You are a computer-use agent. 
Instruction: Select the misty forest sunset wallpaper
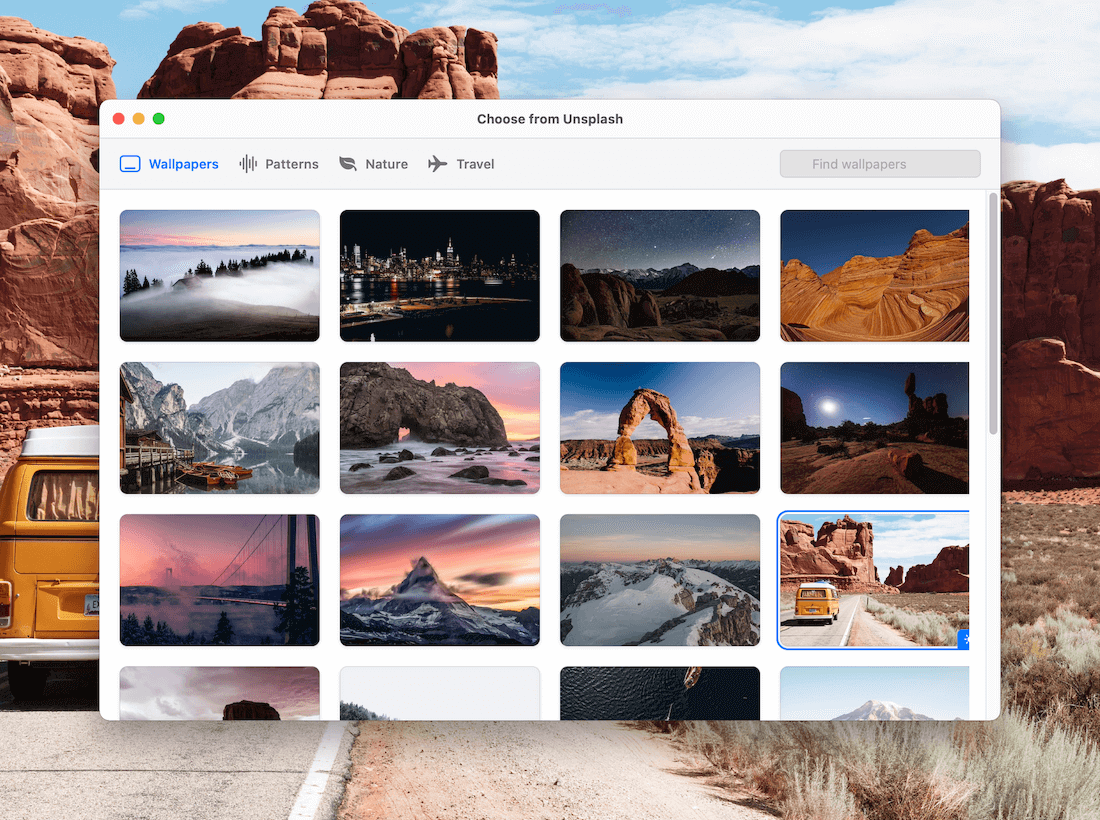pyautogui.click(x=219, y=275)
